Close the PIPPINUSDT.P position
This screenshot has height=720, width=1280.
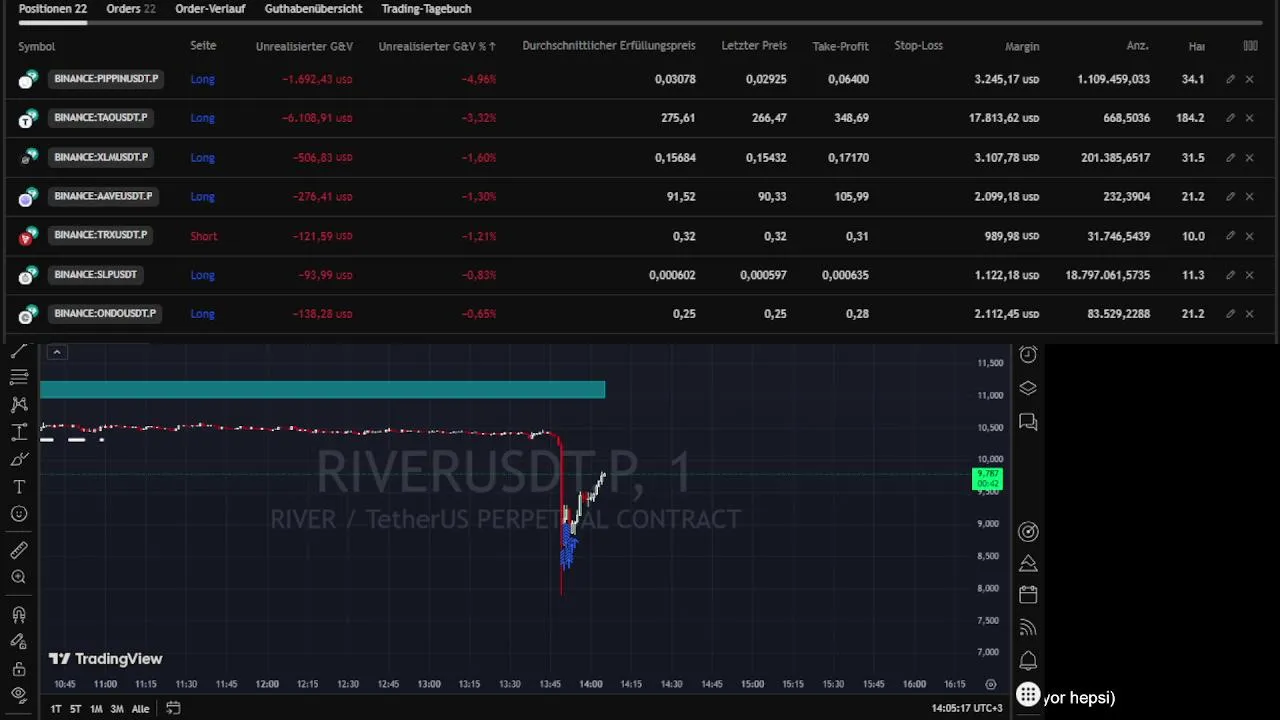(x=1250, y=79)
